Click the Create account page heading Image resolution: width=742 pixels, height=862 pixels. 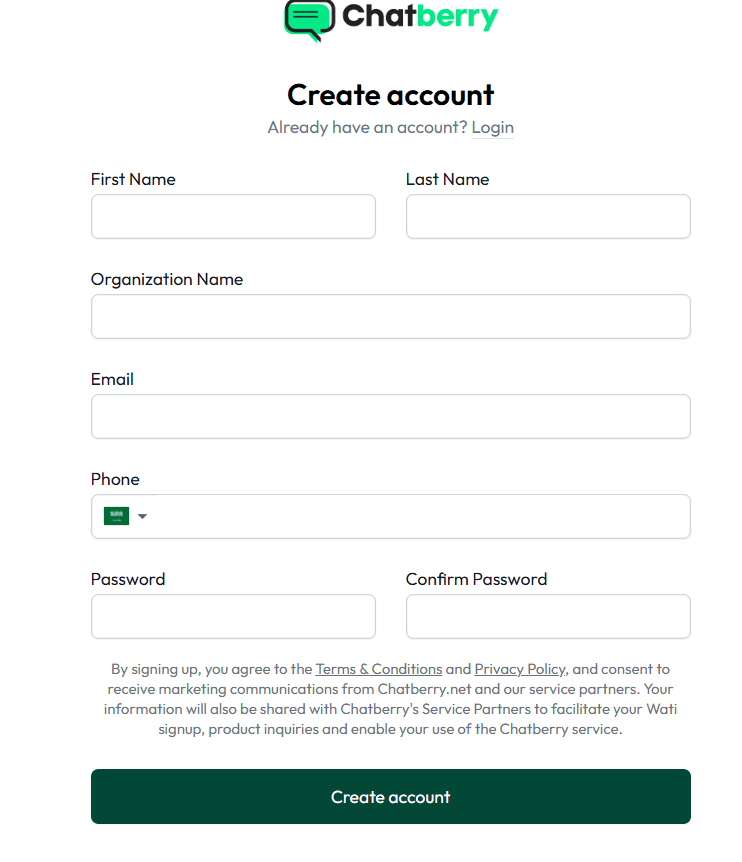390,95
